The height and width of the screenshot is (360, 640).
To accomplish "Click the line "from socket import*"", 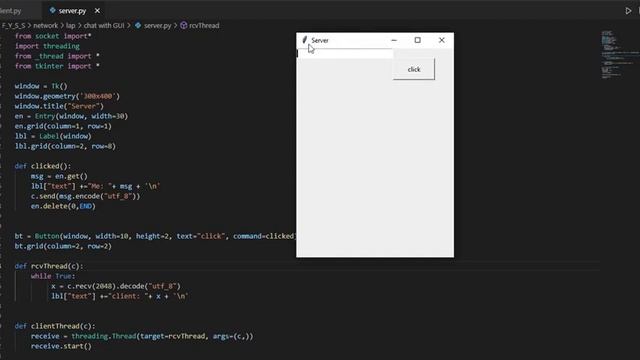I will coord(53,36).
